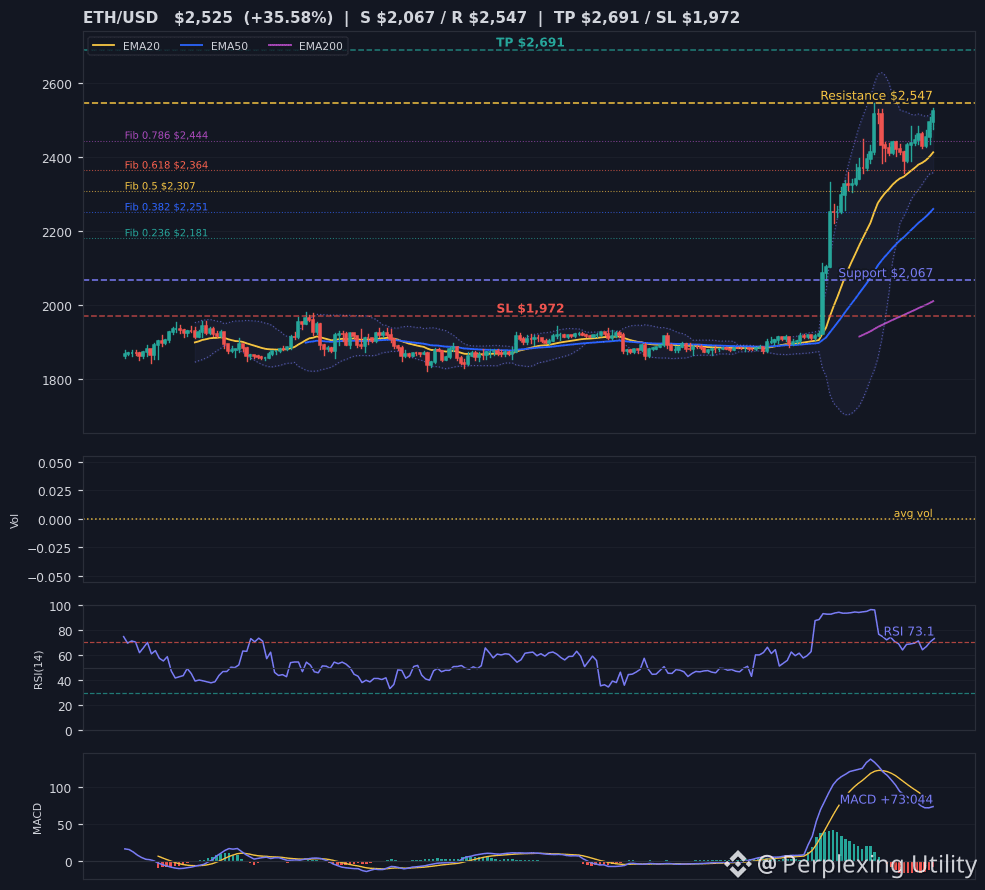Image resolution: width=985 pixels, height=890 pixels.
Task: Click the 40 tick on RSI axis
Action: (x=65, y=681)
